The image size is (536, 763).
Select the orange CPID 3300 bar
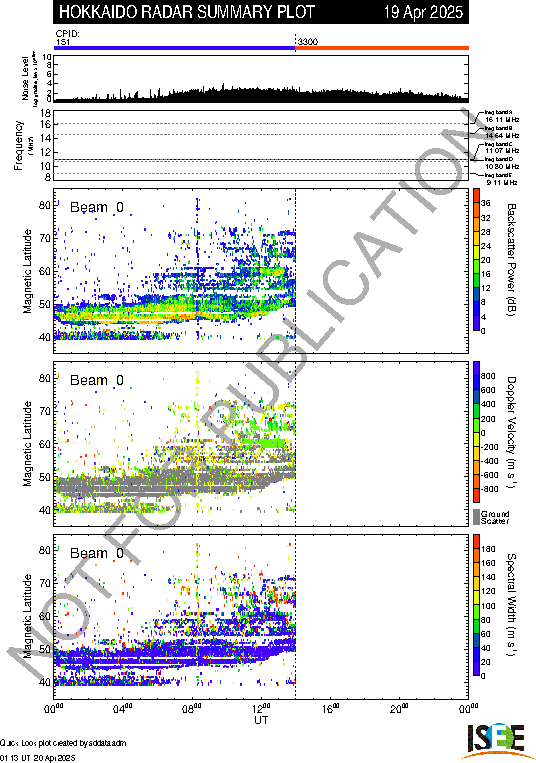(x=382, y=48)
